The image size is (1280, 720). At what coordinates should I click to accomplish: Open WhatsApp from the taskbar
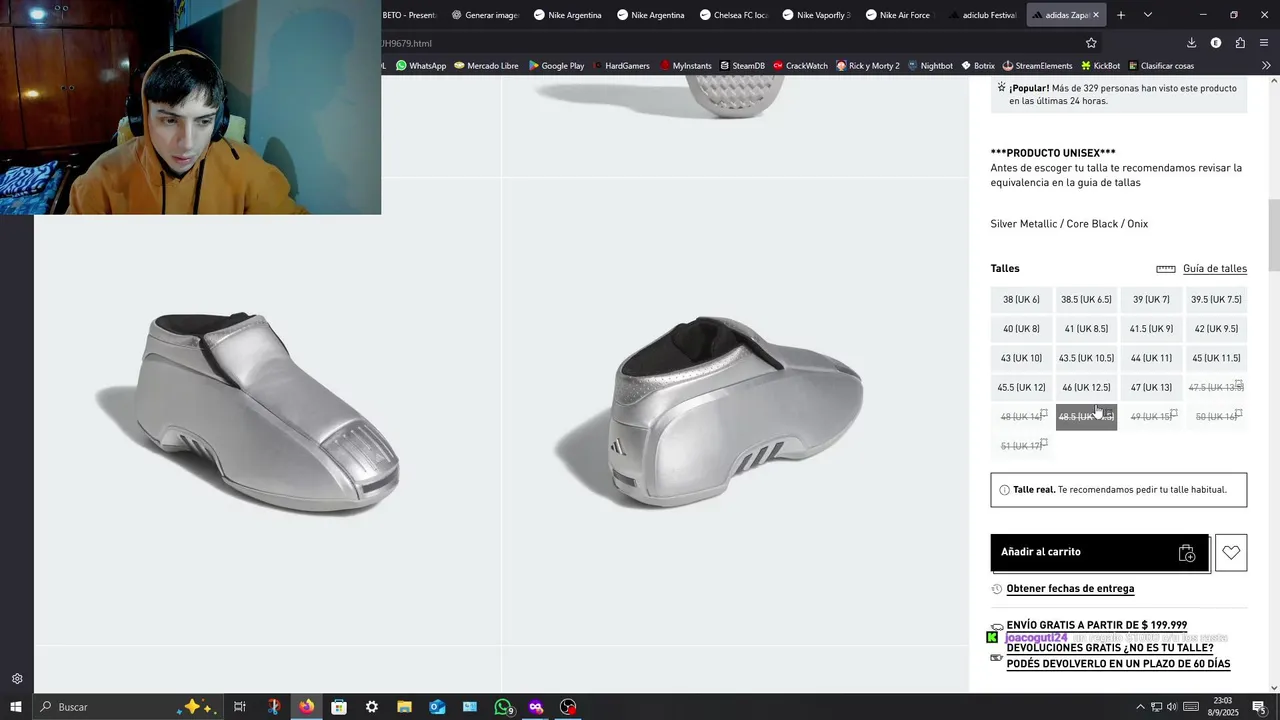click(503, 707)
